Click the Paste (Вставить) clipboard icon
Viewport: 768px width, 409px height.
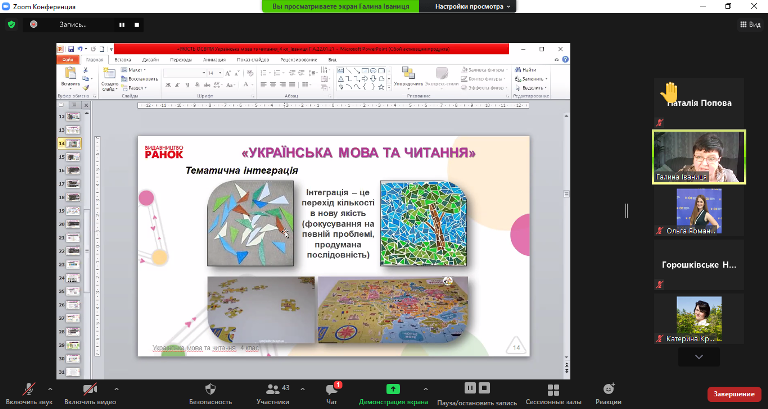tap(71, 74)
